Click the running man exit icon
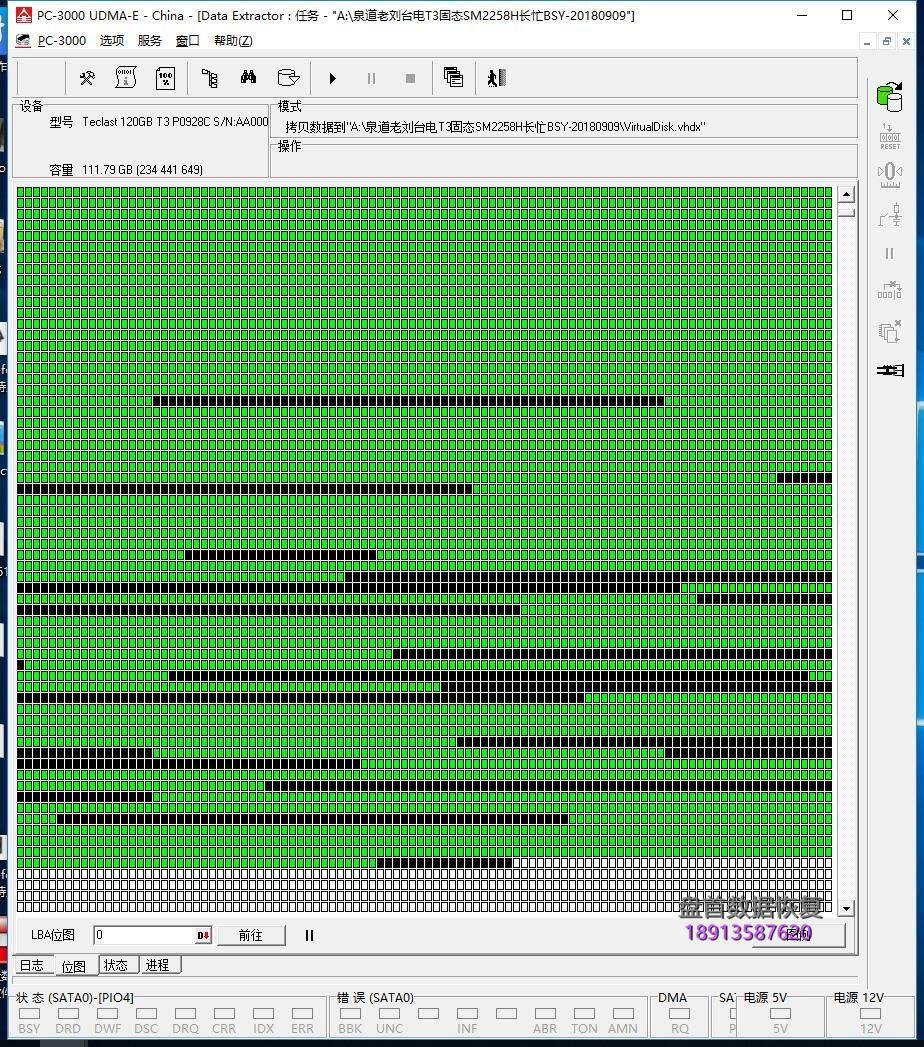This screenshot has width=924, height=1047. point(496,78)
